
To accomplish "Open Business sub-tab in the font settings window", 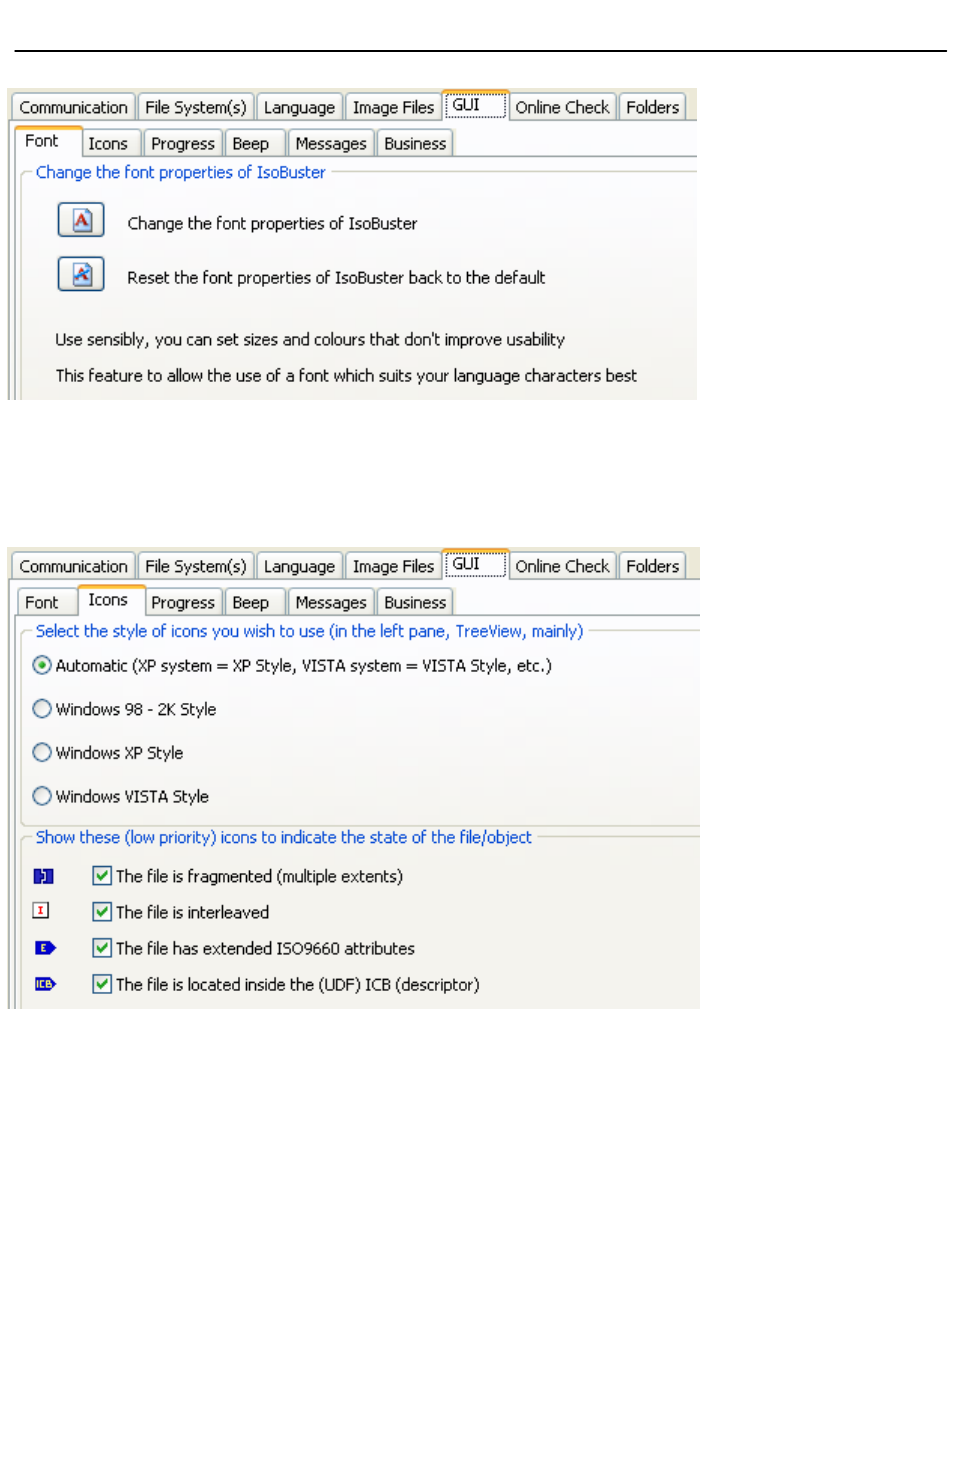I will (415, 143).
